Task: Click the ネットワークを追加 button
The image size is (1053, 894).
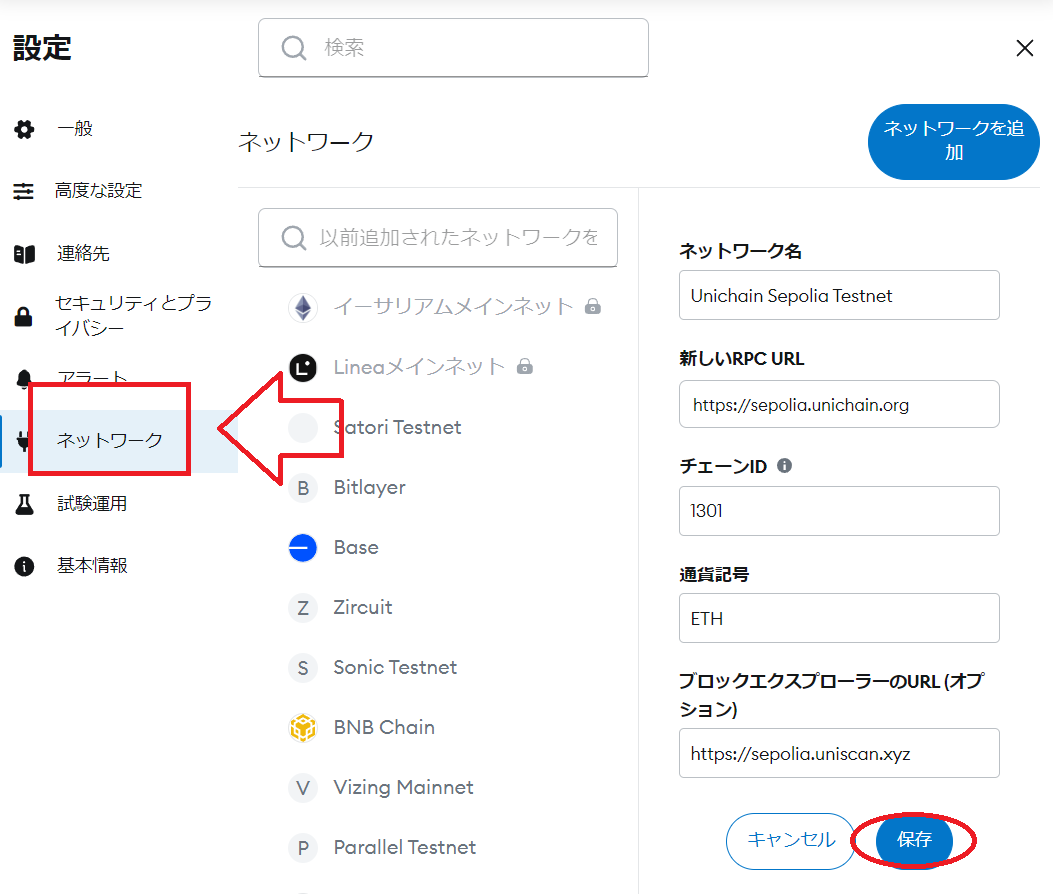Action: 954,142
